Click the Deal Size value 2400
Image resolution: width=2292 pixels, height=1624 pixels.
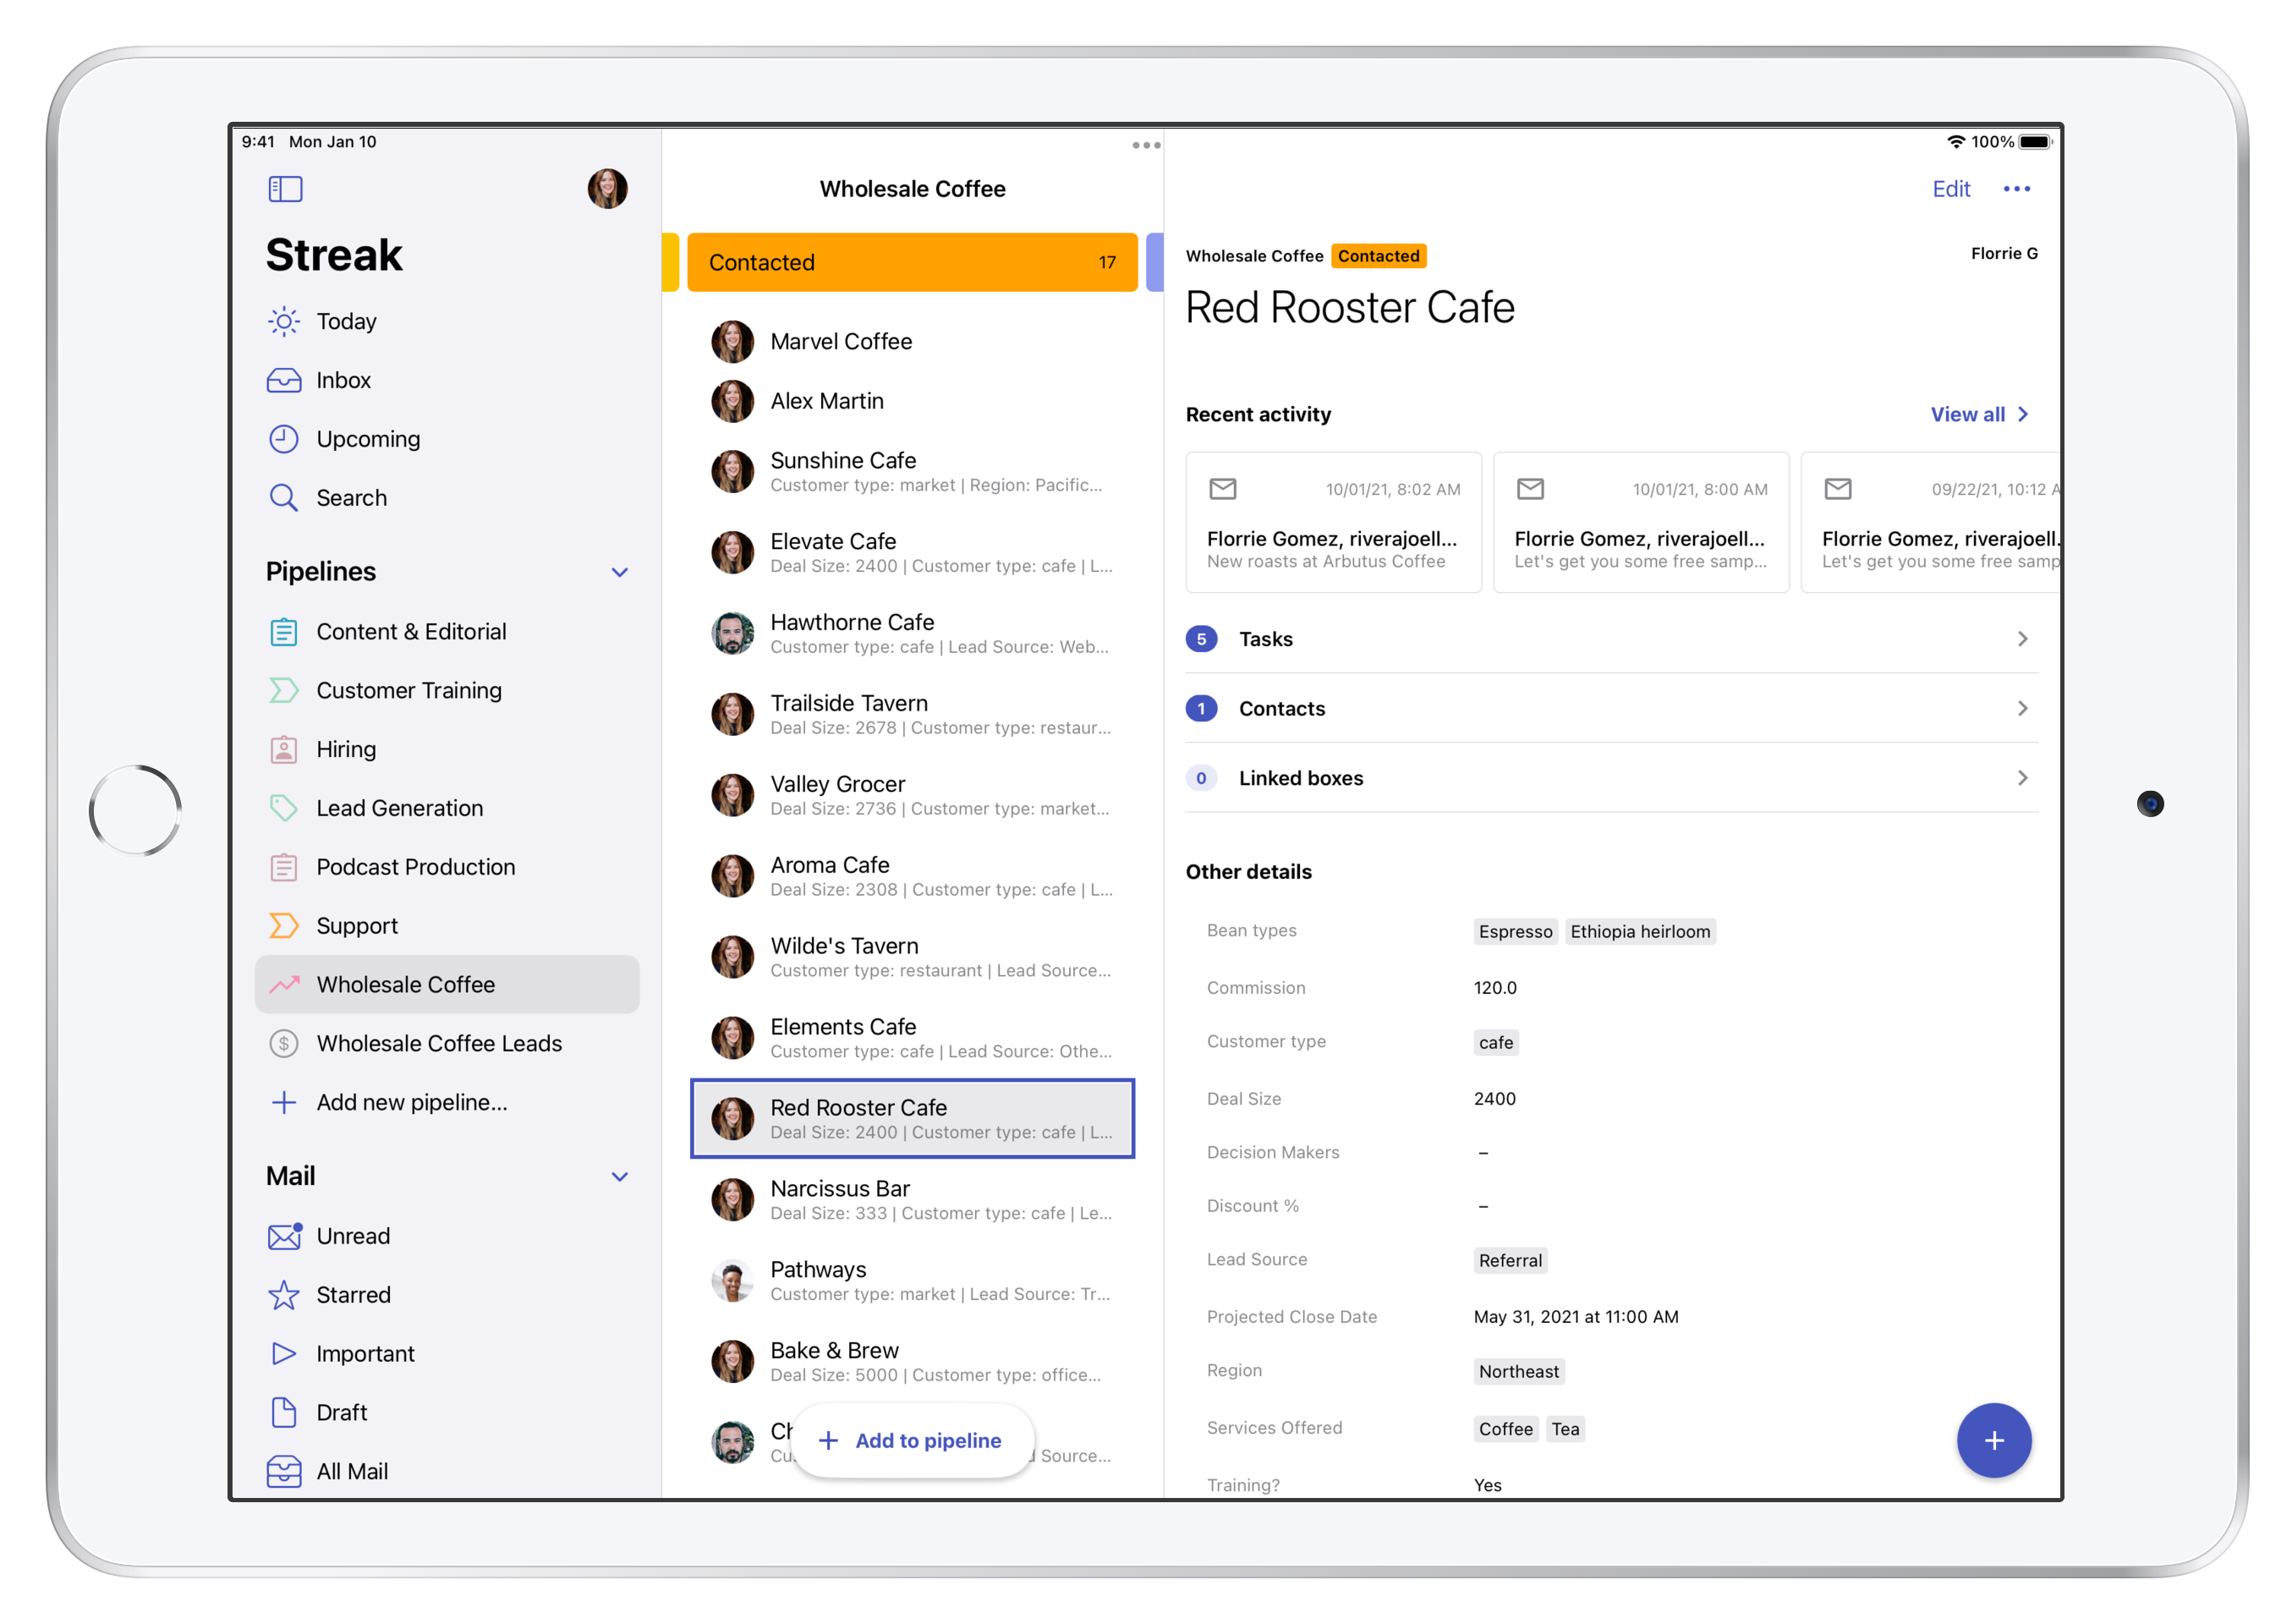1494,1099
